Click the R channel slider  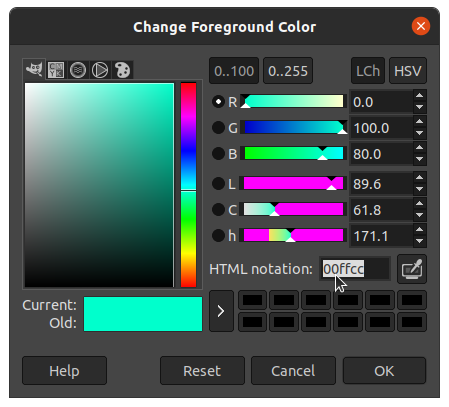[x=294, y=101]
